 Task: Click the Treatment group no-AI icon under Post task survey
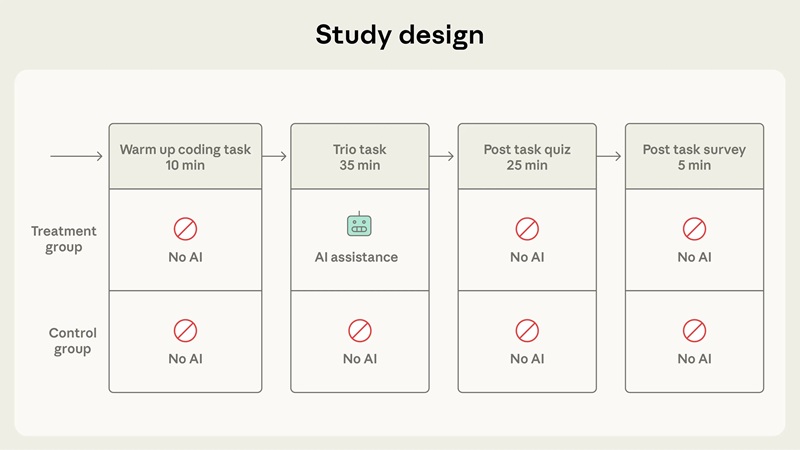coord(694,229)
